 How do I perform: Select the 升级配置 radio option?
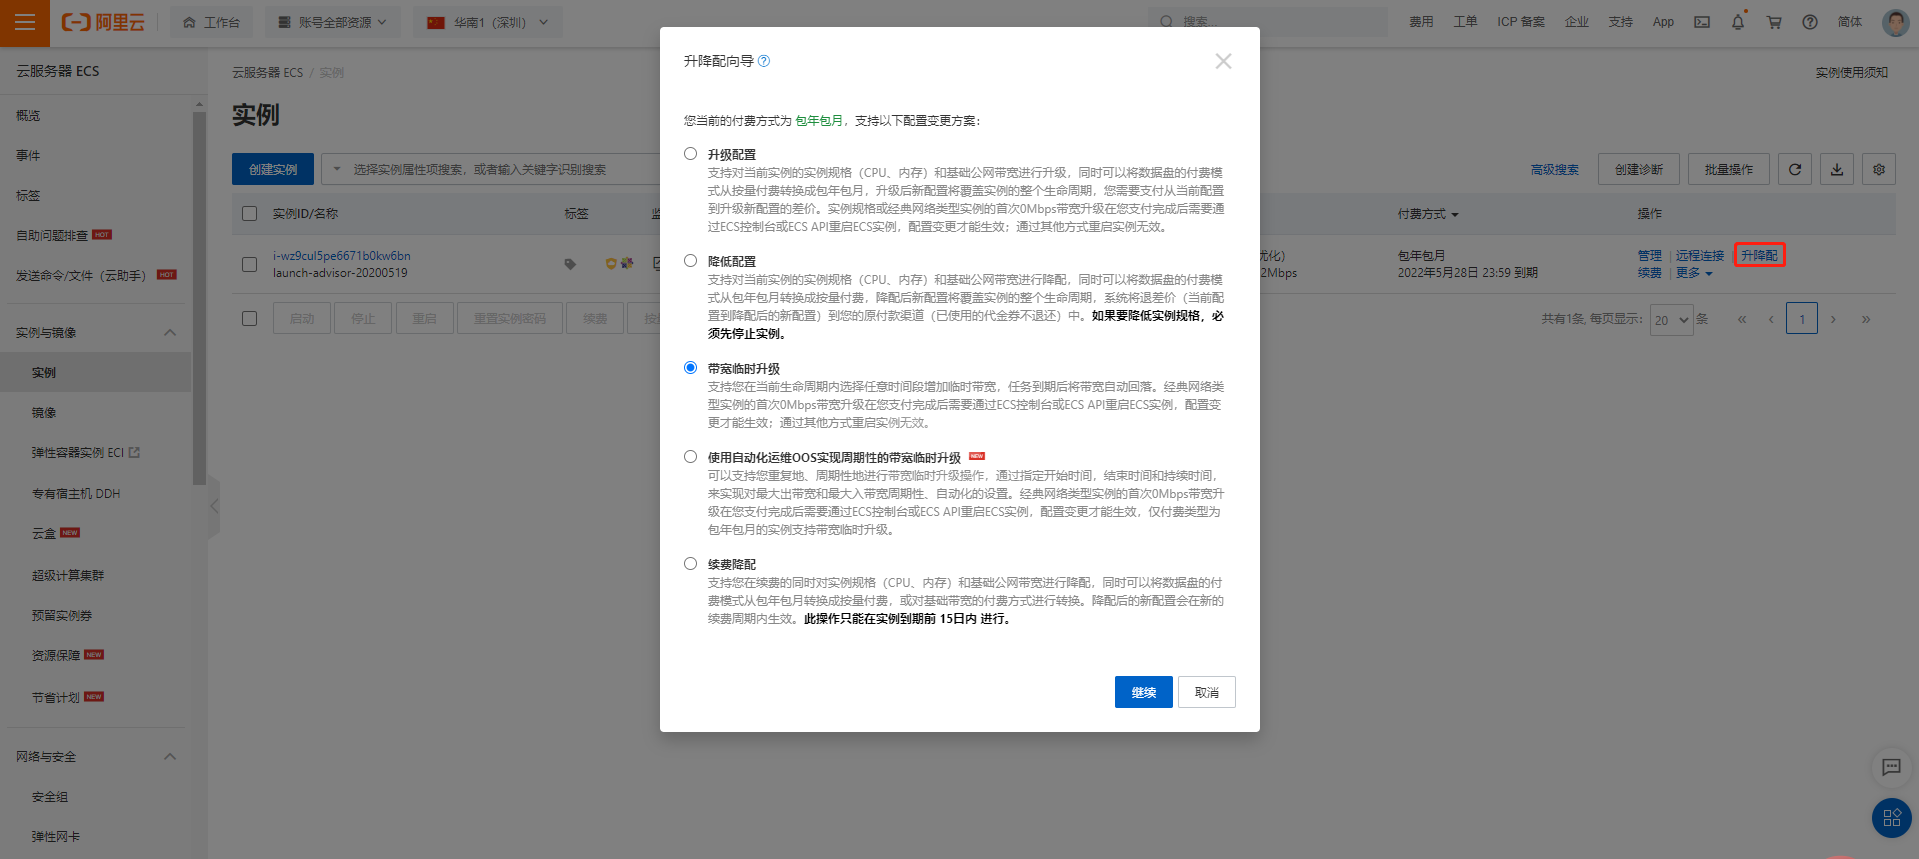tap(690, 154)
